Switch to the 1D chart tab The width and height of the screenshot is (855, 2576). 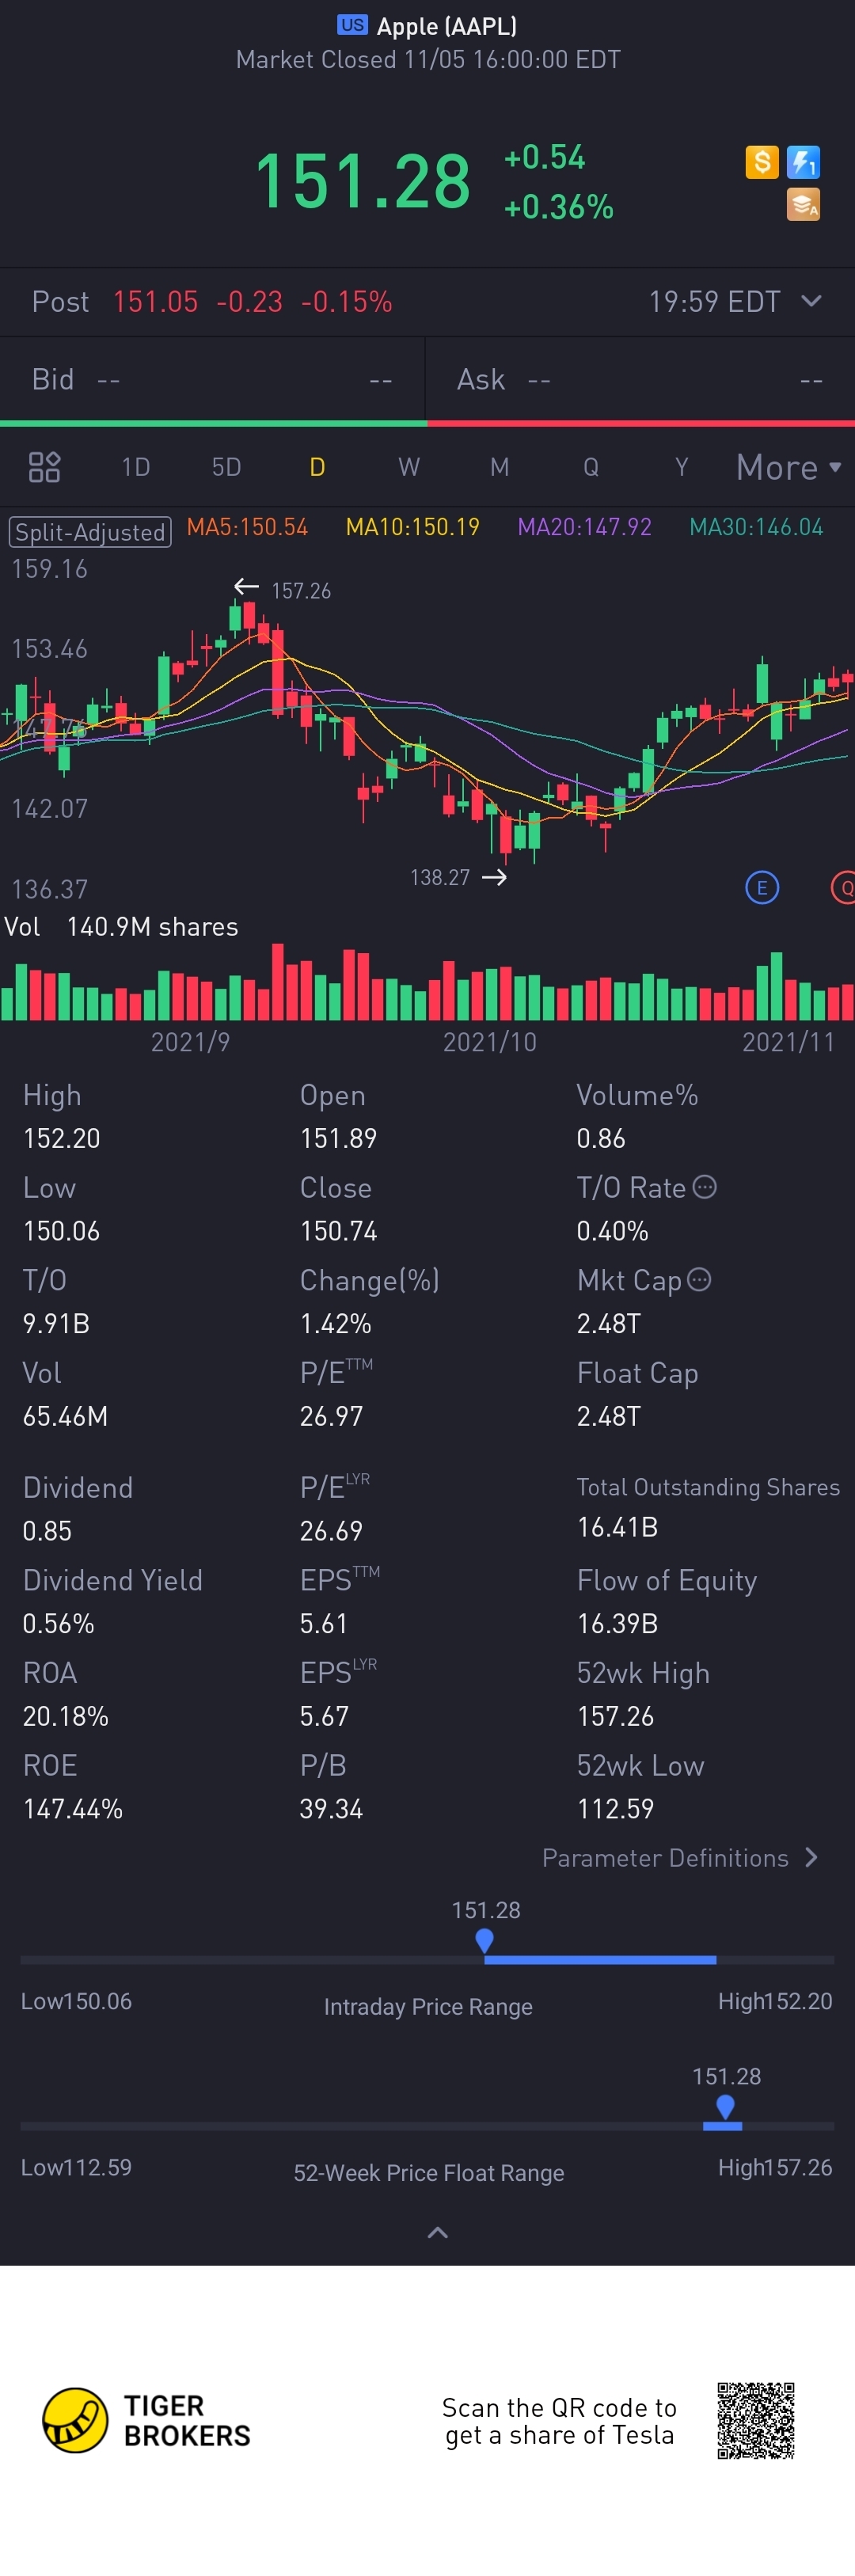click(135, 467)
